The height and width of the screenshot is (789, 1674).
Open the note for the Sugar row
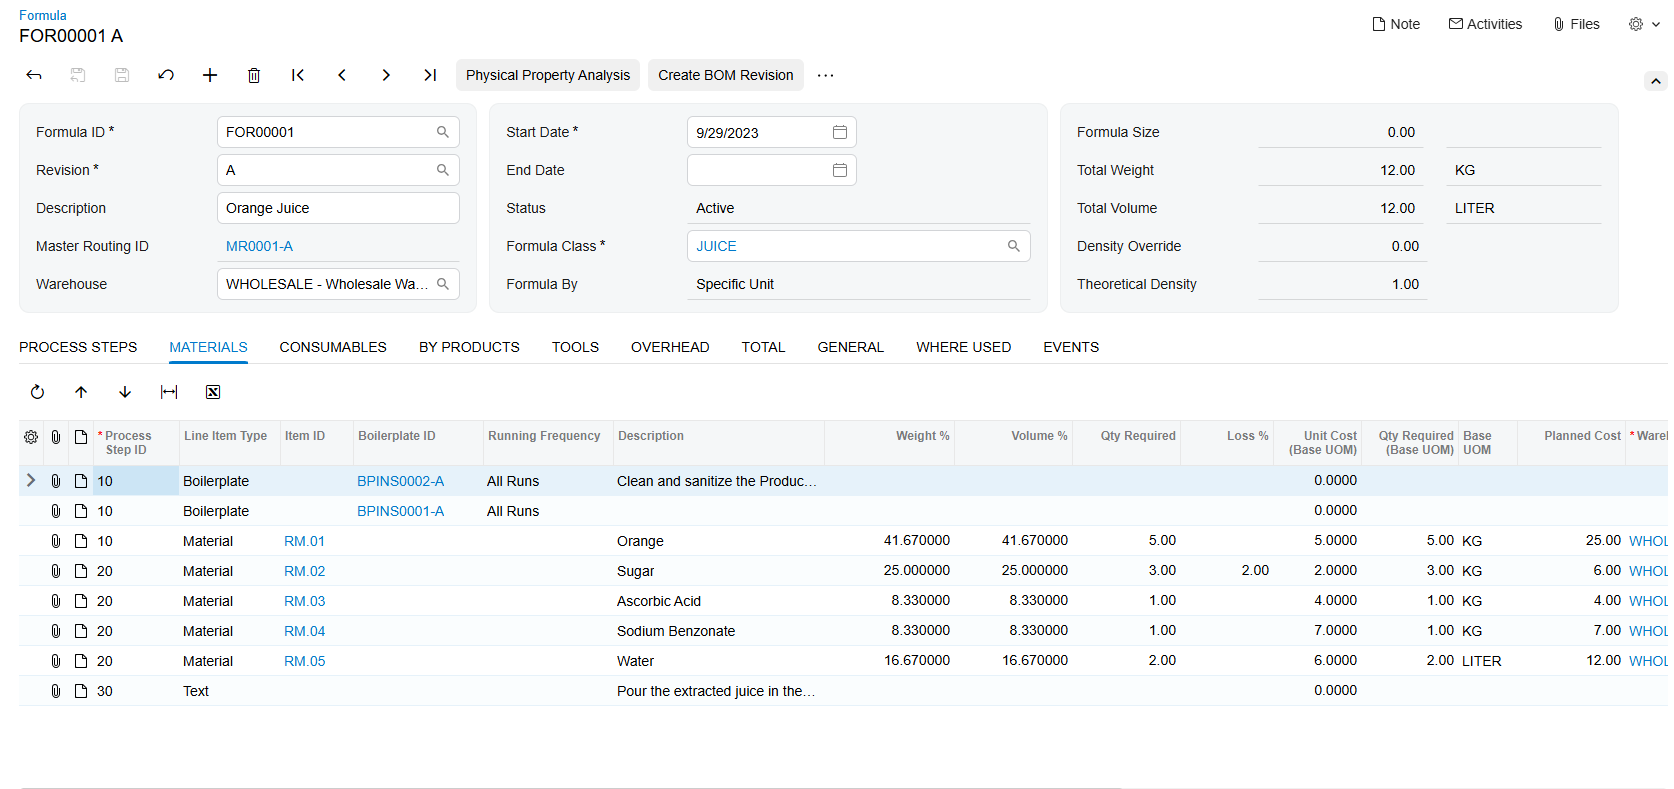(81, 571)
